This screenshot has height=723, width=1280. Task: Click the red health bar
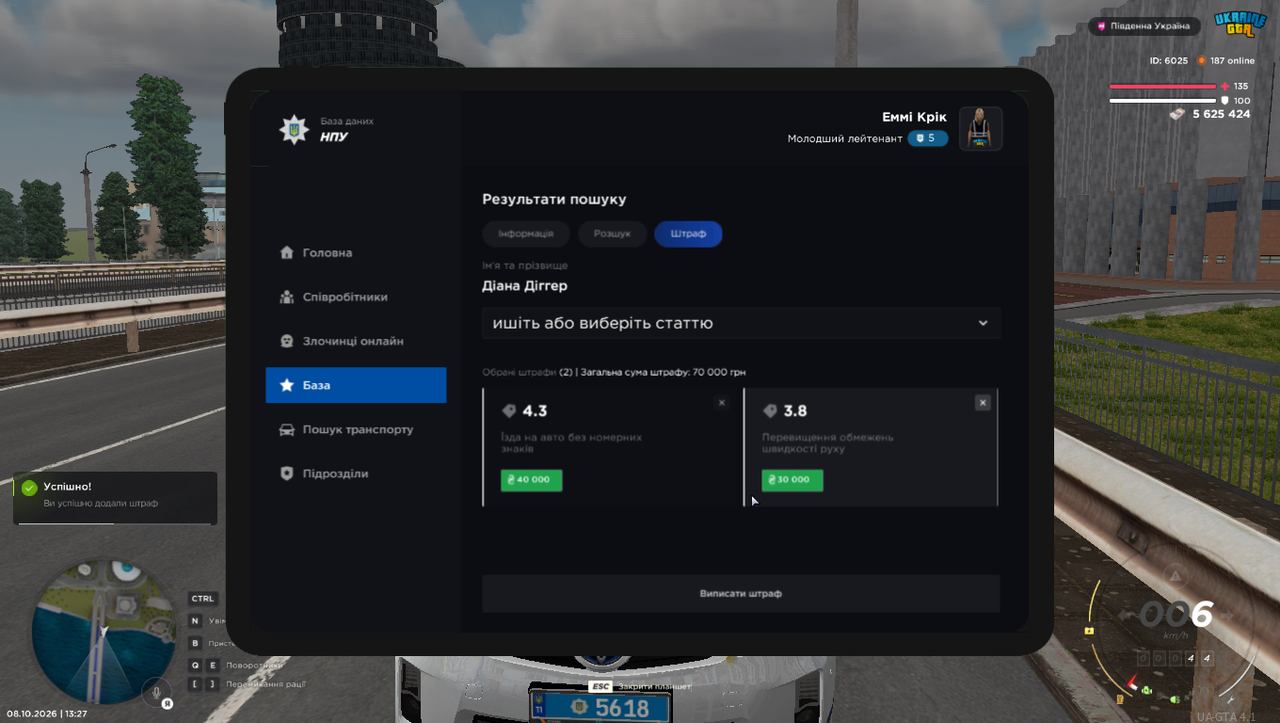pyautogui.click(x=1163, y=87)
